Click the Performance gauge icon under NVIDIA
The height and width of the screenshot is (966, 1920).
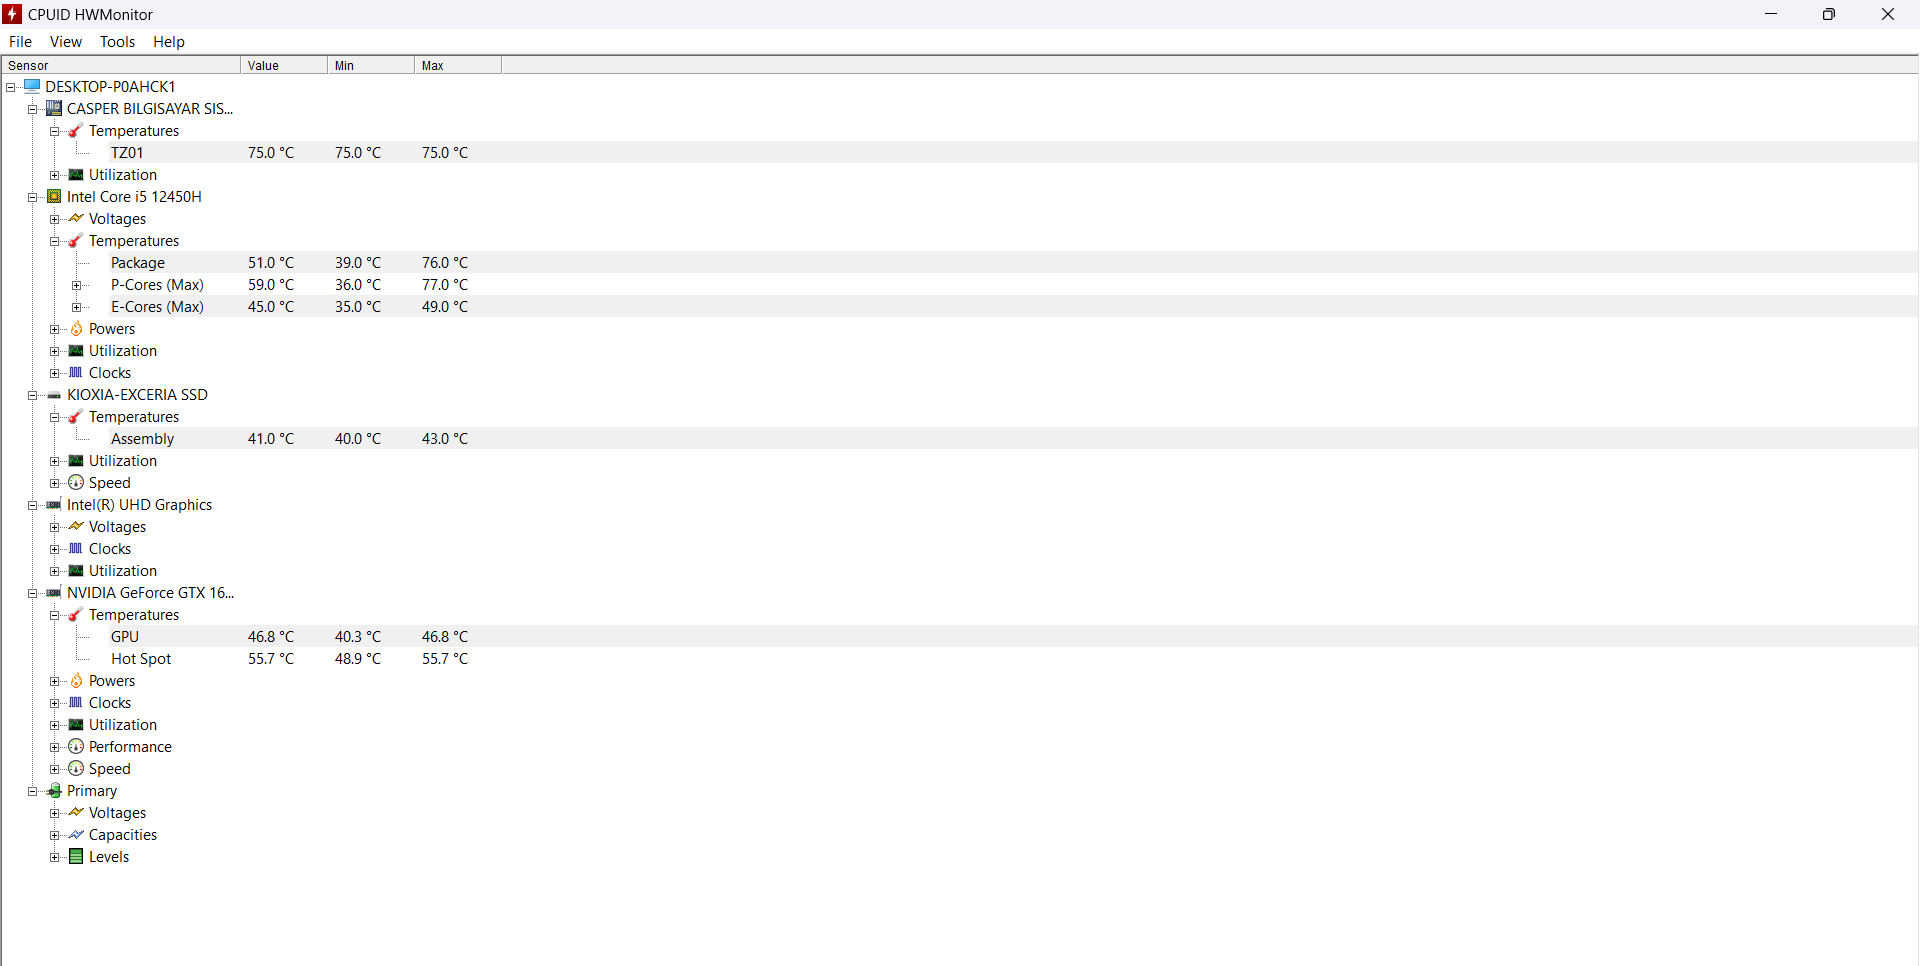click(76, 747)
